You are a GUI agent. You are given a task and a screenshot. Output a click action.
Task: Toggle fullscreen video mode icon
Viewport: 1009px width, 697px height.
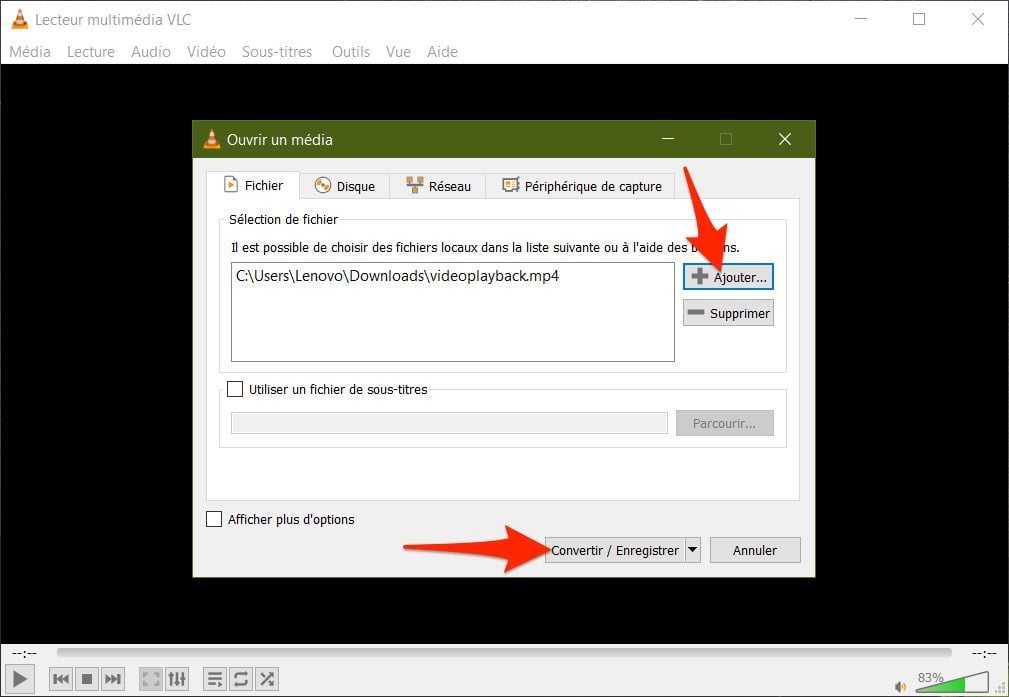coord(151,679)
